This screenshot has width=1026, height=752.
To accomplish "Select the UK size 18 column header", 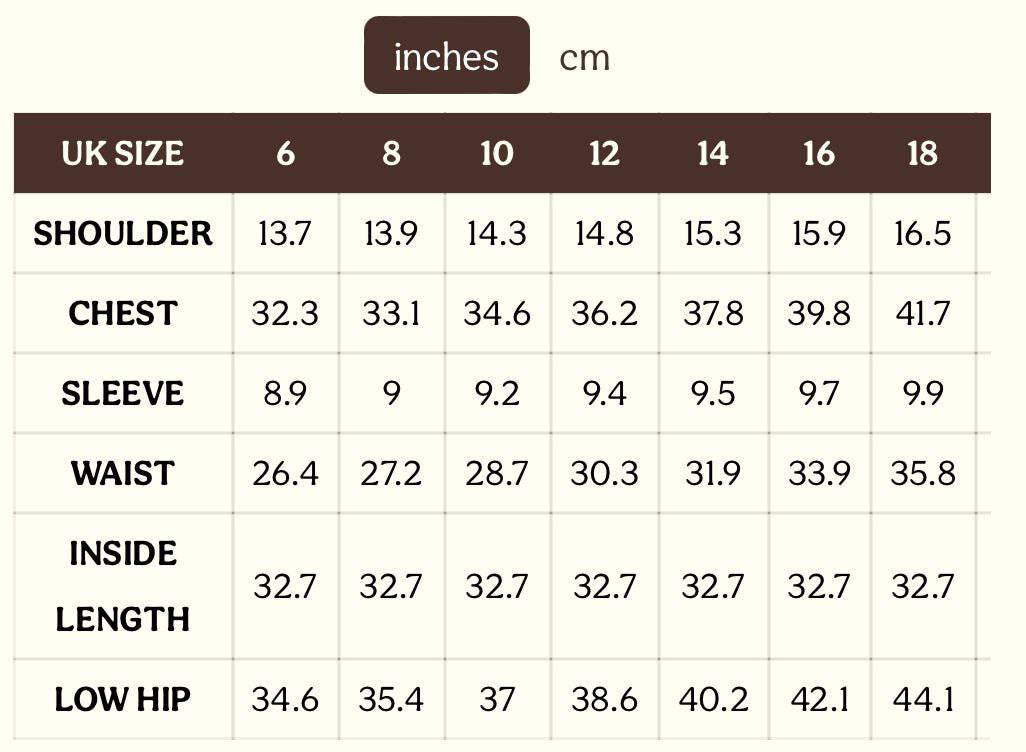I will coord(922,153).
